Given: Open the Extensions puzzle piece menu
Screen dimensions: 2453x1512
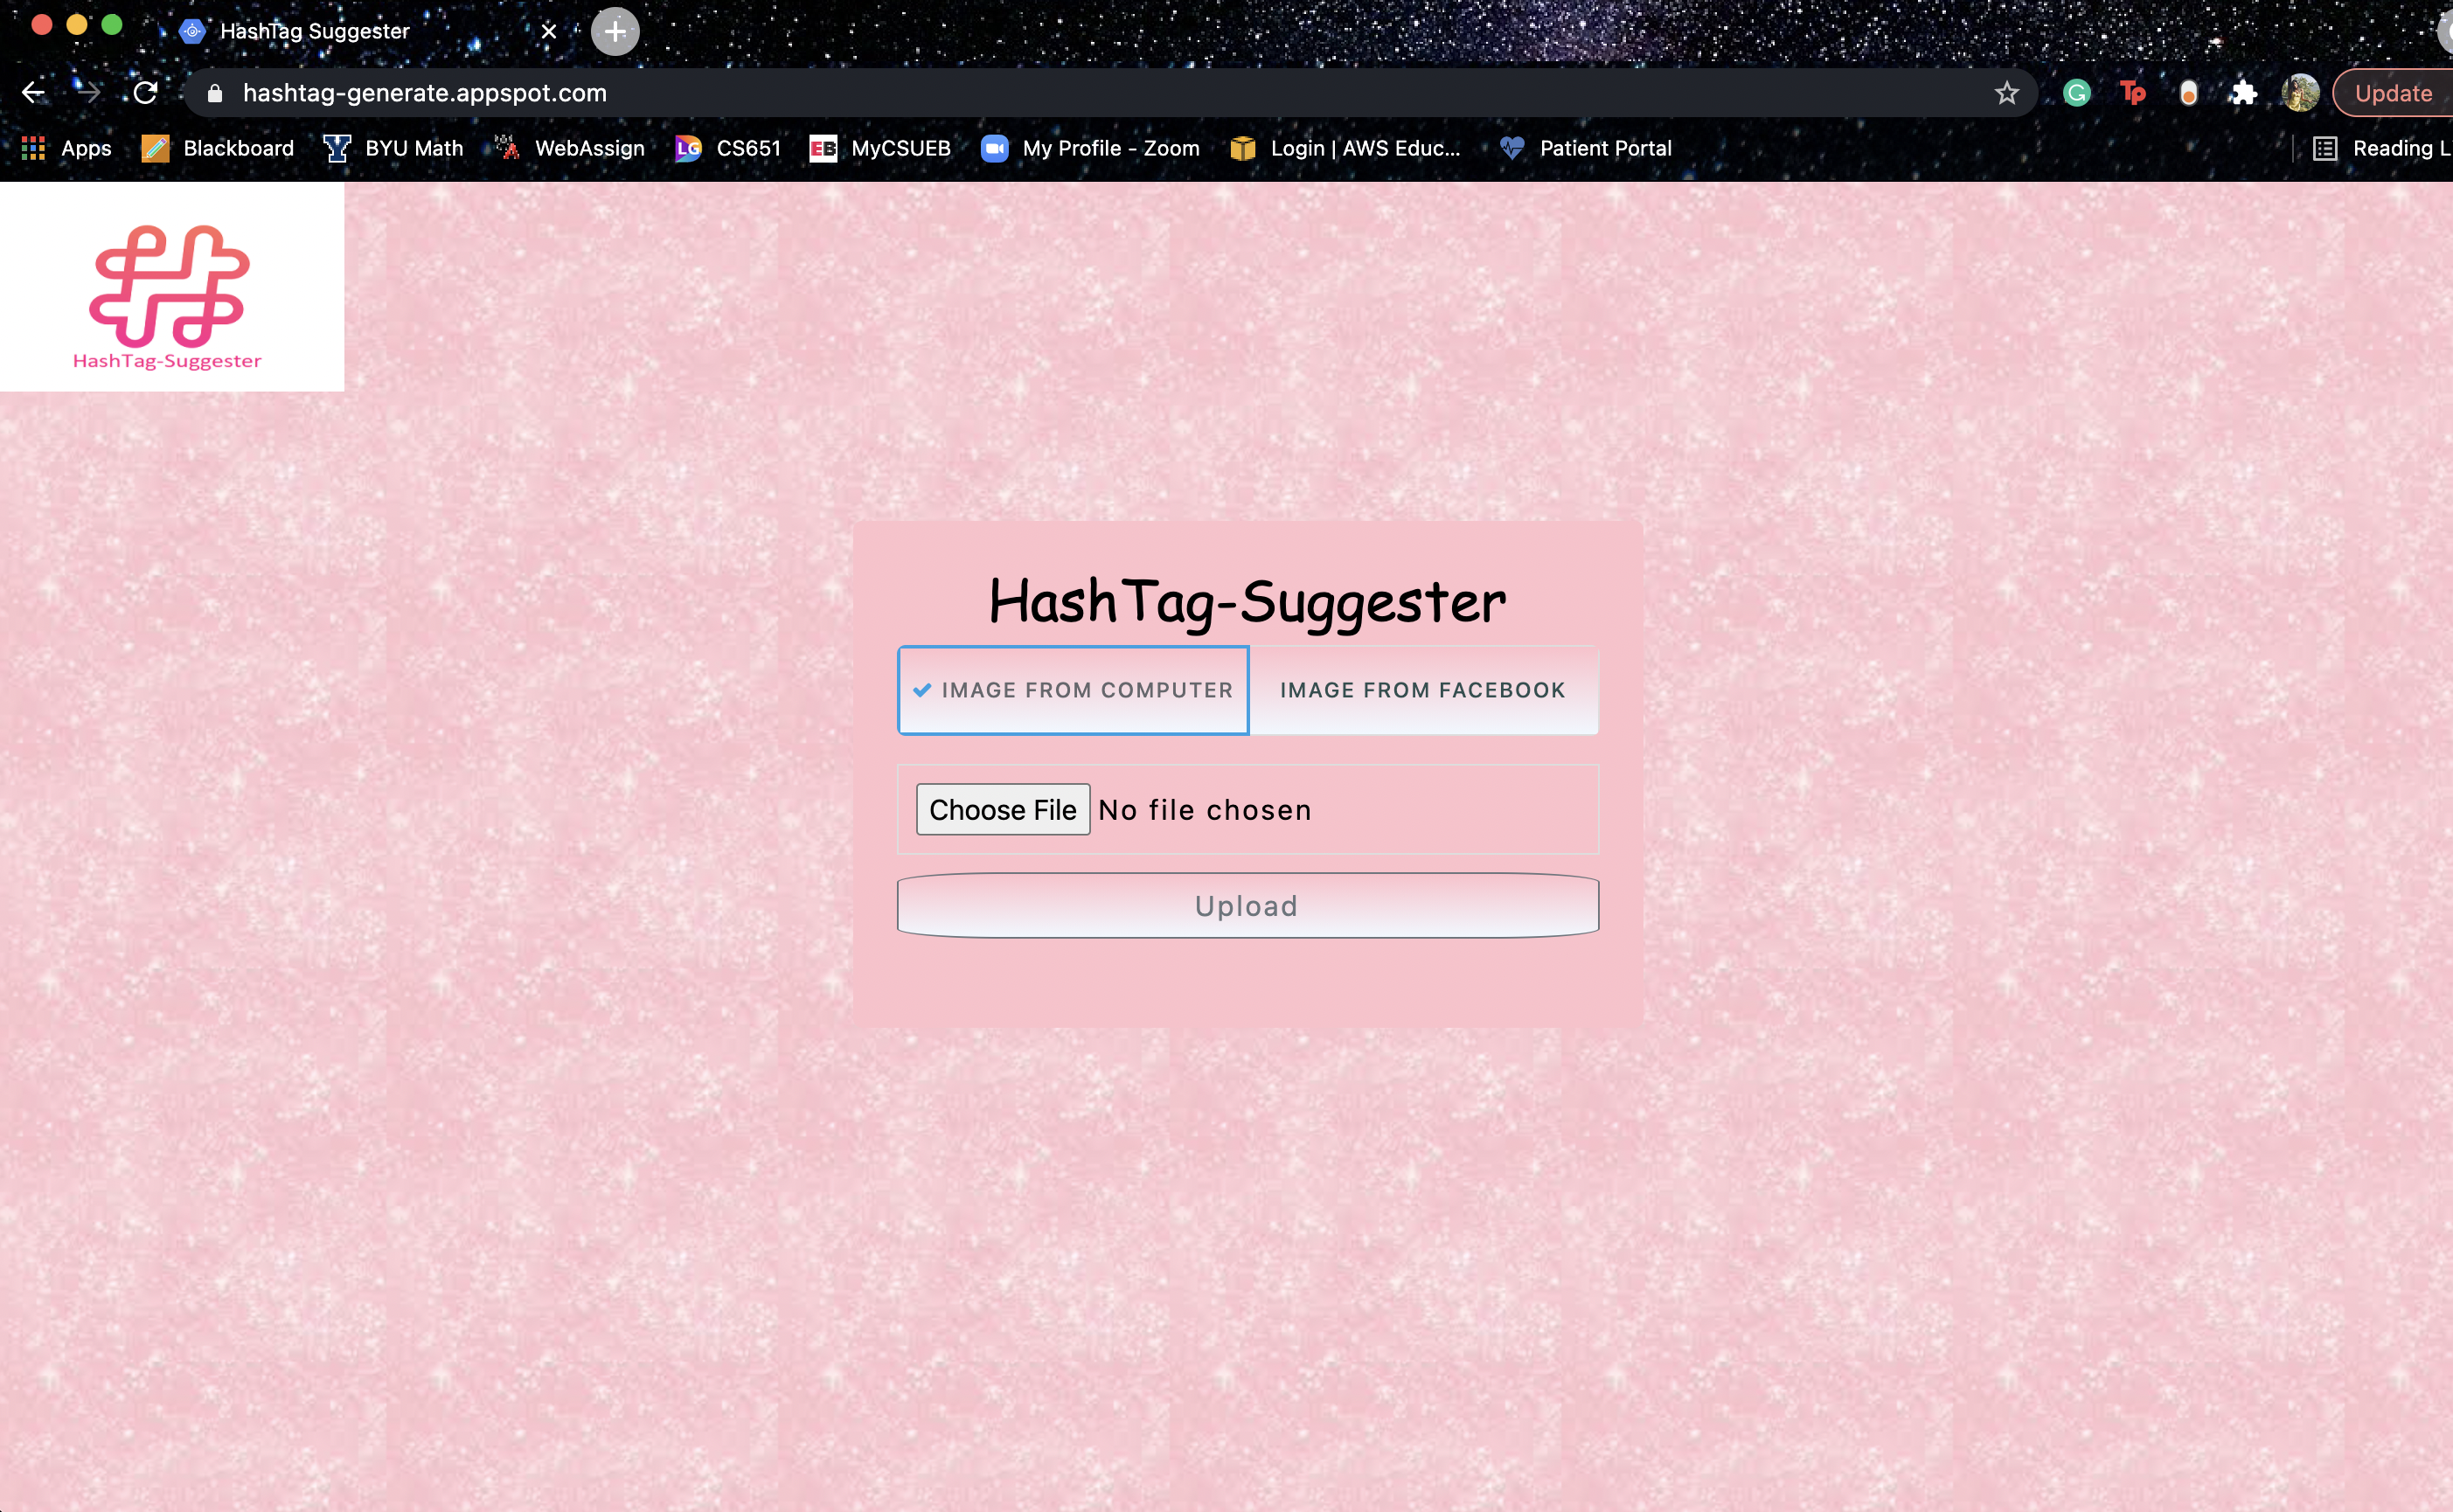Looking at the screenshot, I should 2243,93.
